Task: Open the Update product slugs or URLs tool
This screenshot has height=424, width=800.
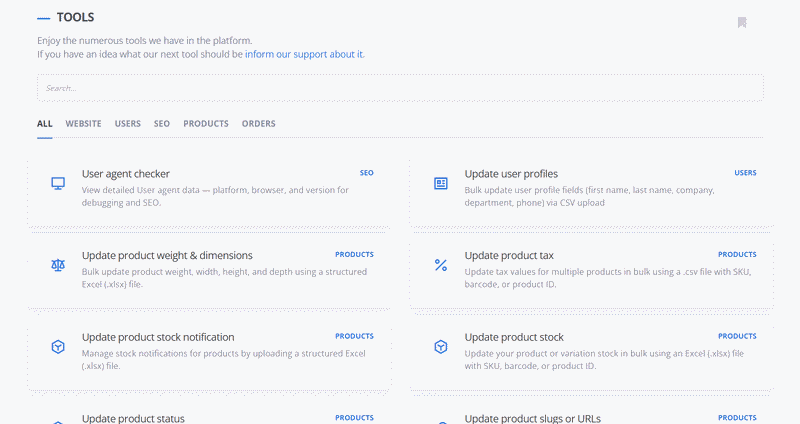Action: coord(532,418)
